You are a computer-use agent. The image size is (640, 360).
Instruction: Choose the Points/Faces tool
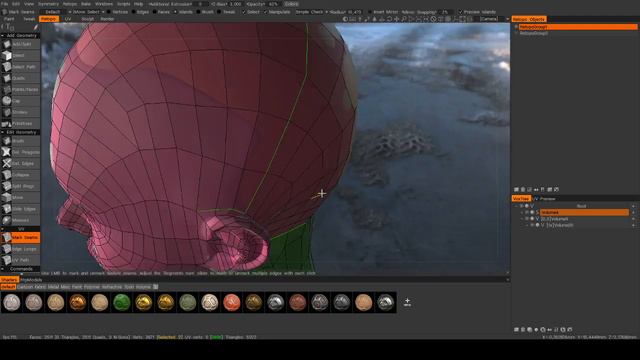point(20,89)
